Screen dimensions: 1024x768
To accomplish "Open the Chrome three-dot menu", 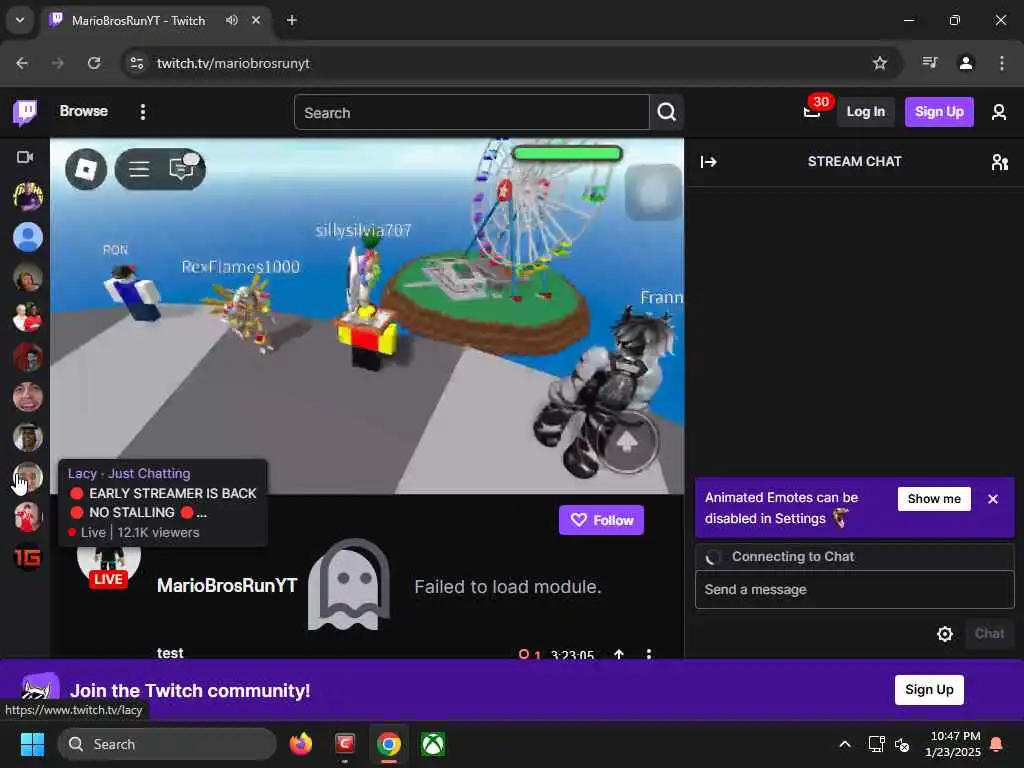I will point(1001,63).
